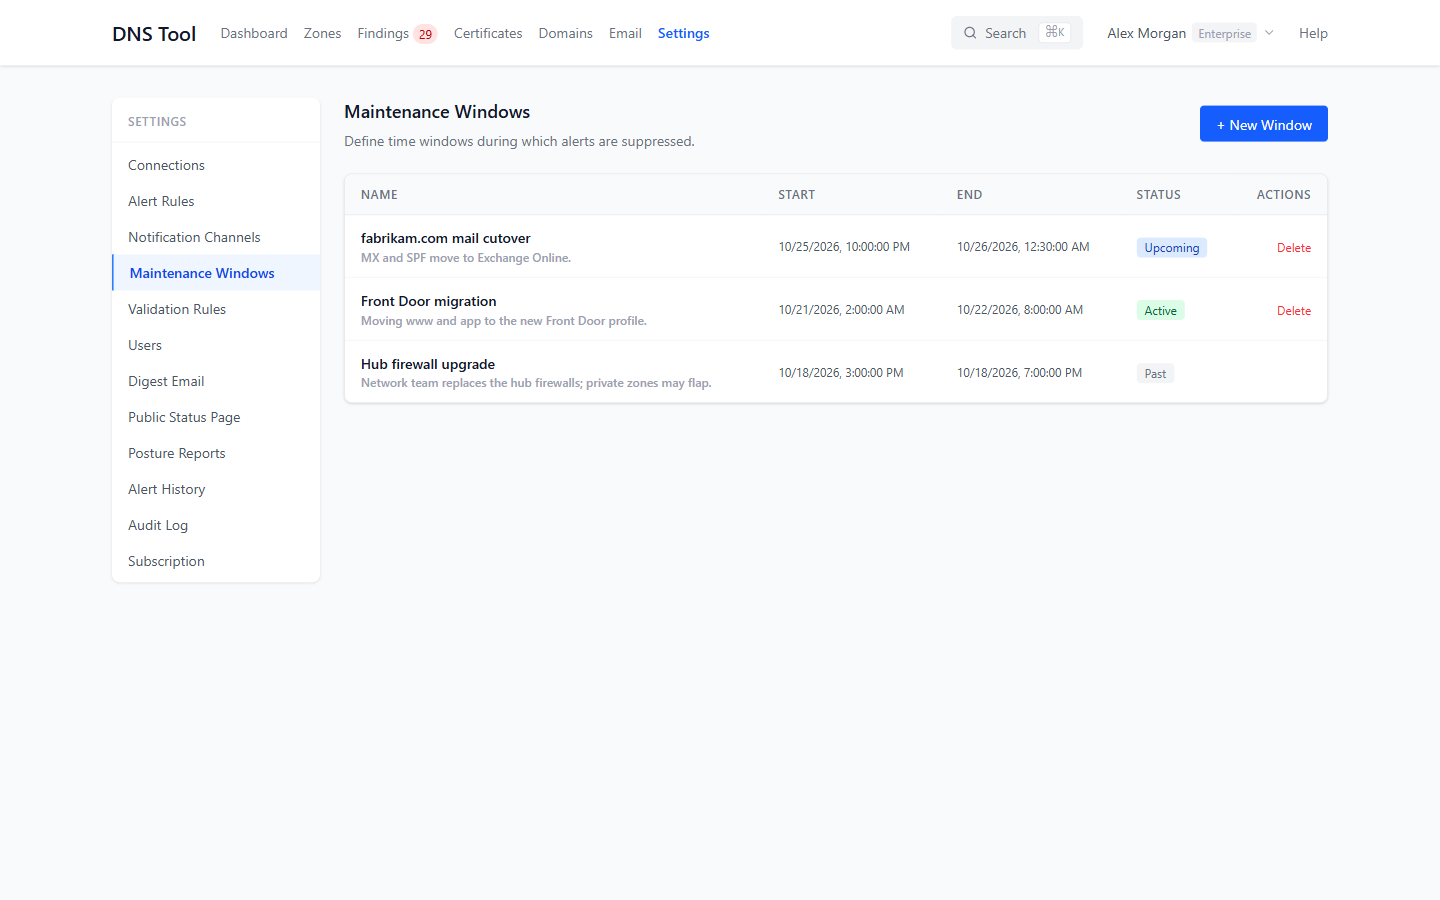Open the Audit Log
This screenshot has width=1440, height=900.
pyautogui.click(x=216, y=525)
